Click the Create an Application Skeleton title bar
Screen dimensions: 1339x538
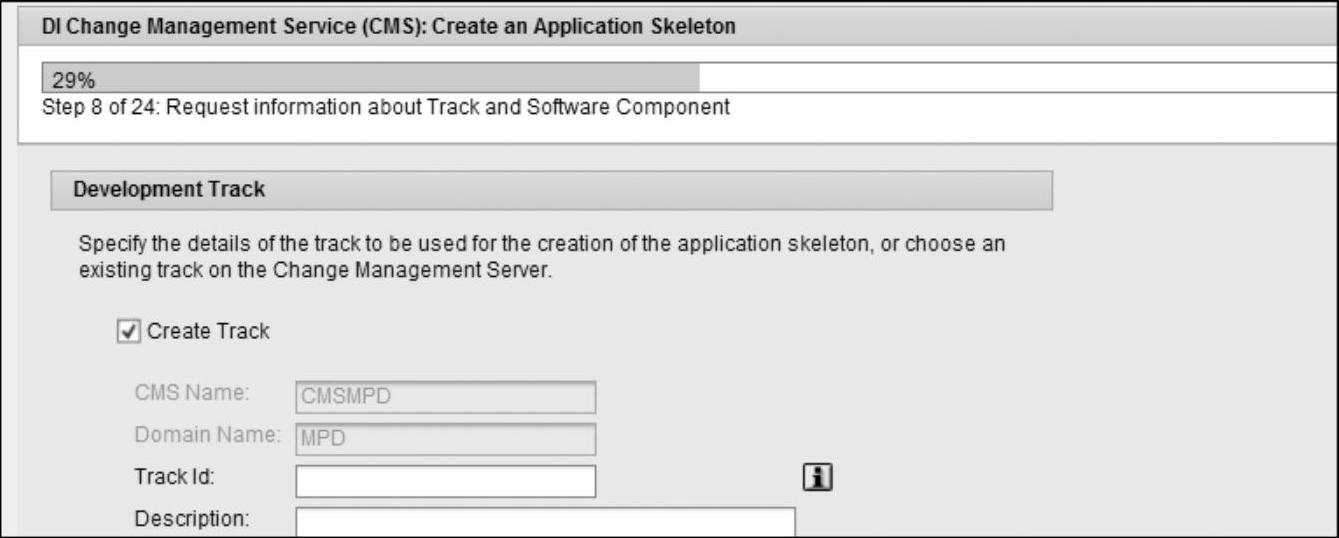[x=679, y=27]
